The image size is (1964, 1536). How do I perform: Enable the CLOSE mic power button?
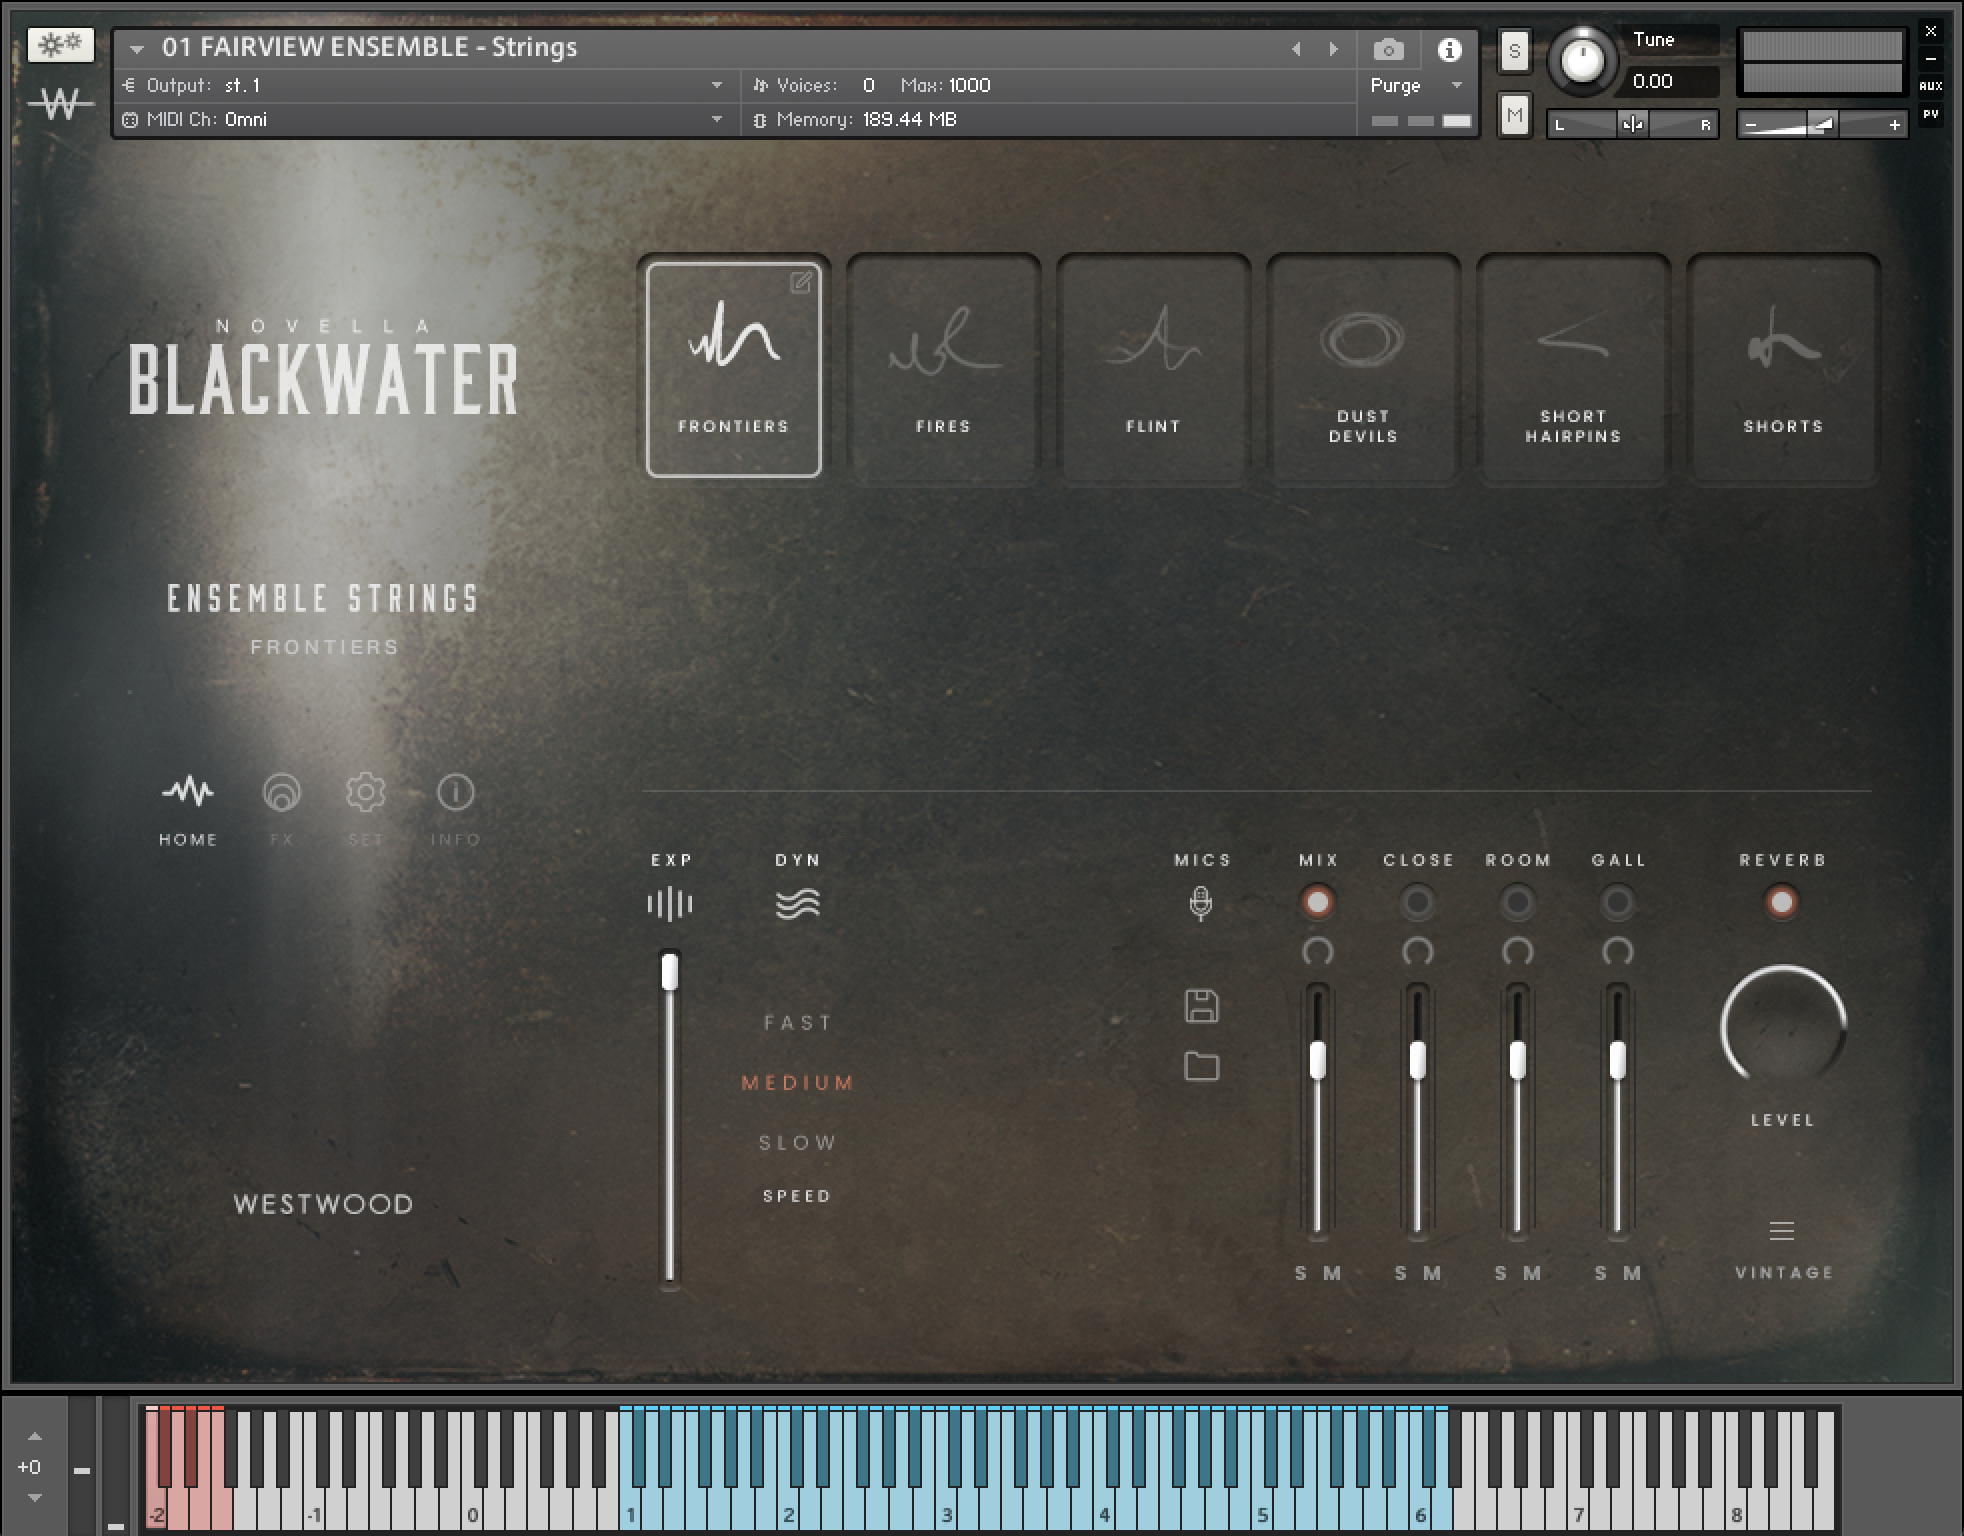(1417, 902)
